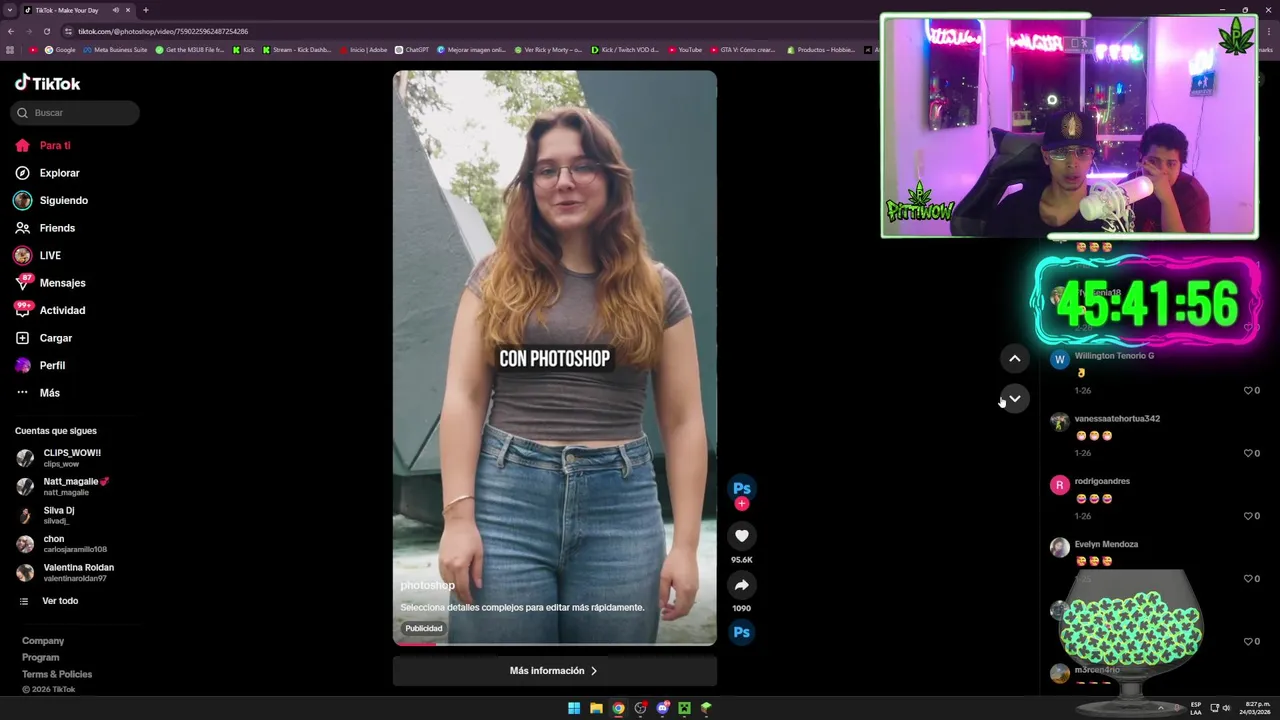Open the Stream - Kick Dashboard bookmark
The image size is (1280, 720).
coord(297,49)
